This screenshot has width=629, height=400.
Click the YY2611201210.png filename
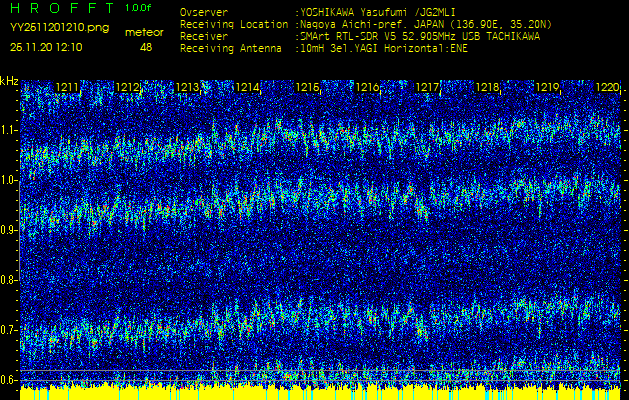pos(49,29)
